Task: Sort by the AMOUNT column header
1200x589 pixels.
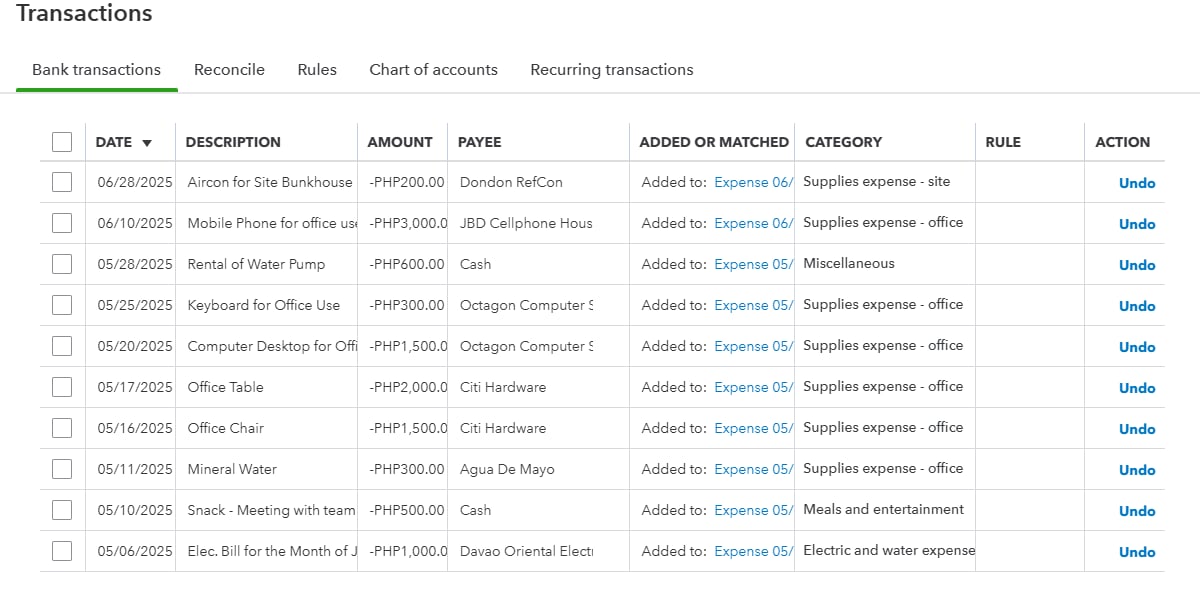Action: [x=400, y=142]
